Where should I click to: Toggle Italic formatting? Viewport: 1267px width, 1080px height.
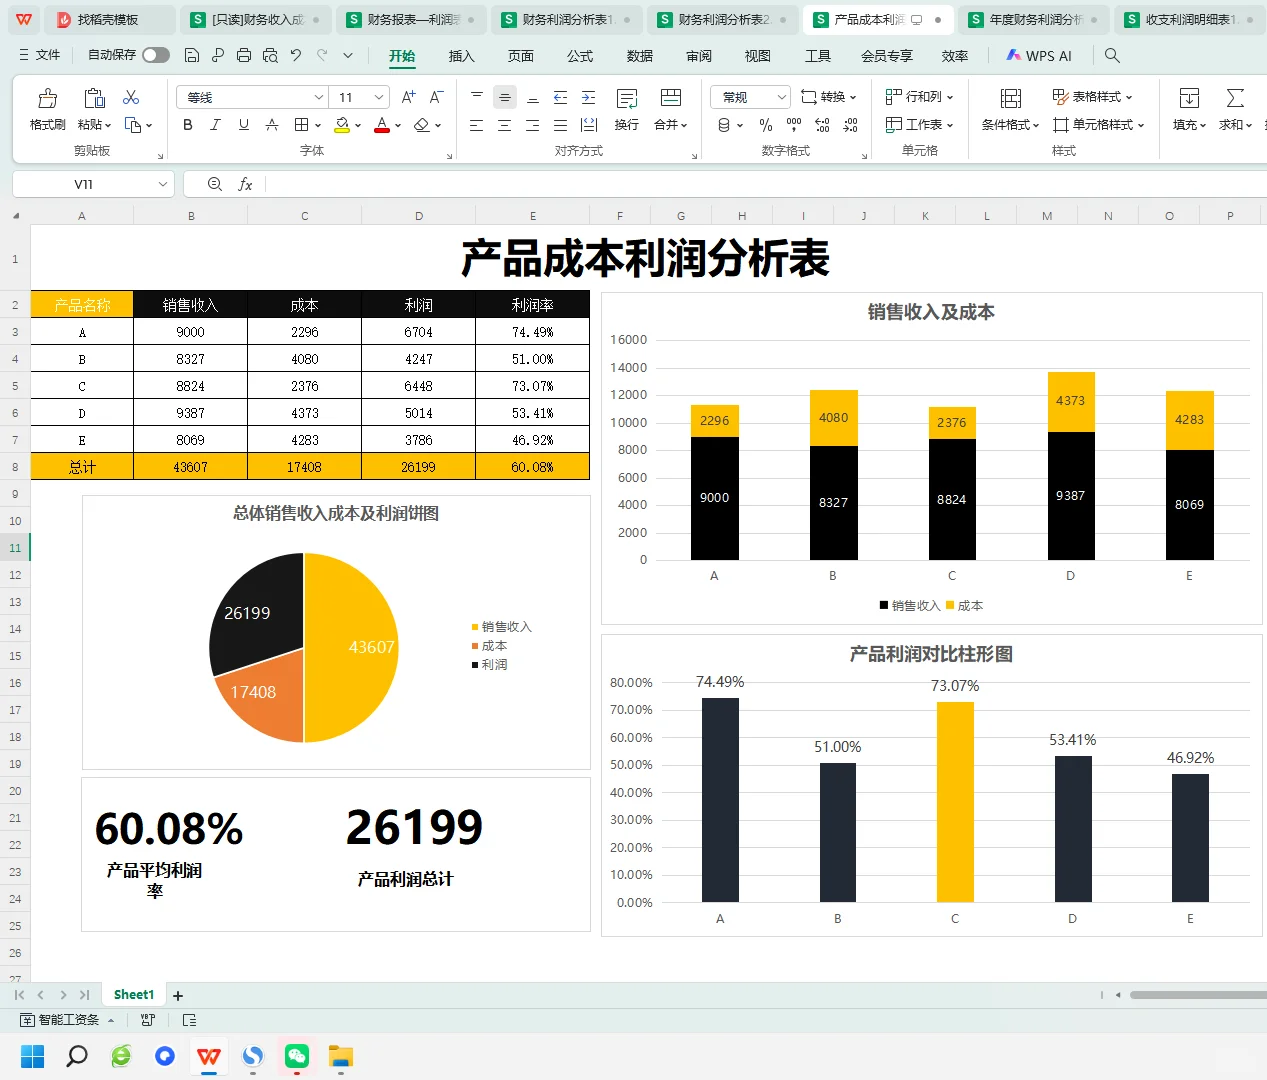point(215,125)
